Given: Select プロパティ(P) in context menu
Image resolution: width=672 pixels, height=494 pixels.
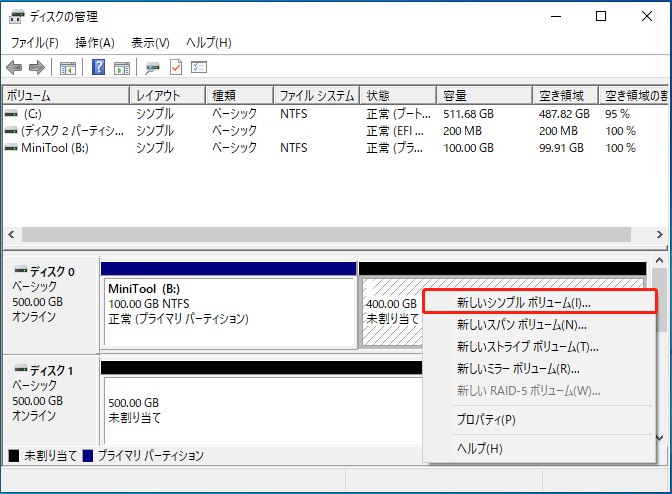Looking at the screenshot, I should click(540, 419).
